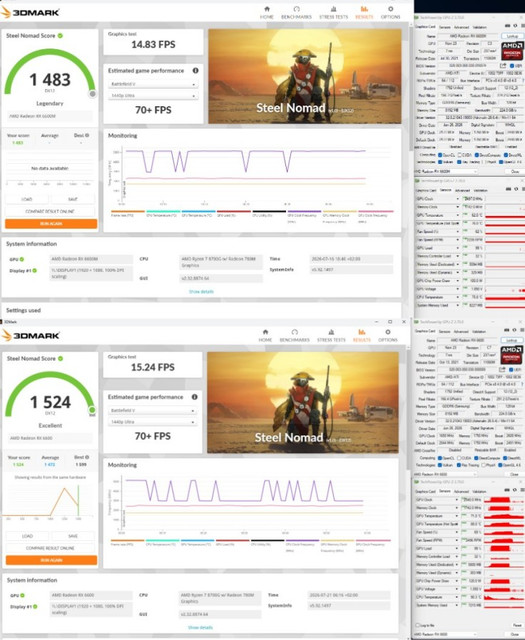525x640 pixels.
Task: Open Results tab in the 1483-score 3DMark window
Action: pos(364,13)
